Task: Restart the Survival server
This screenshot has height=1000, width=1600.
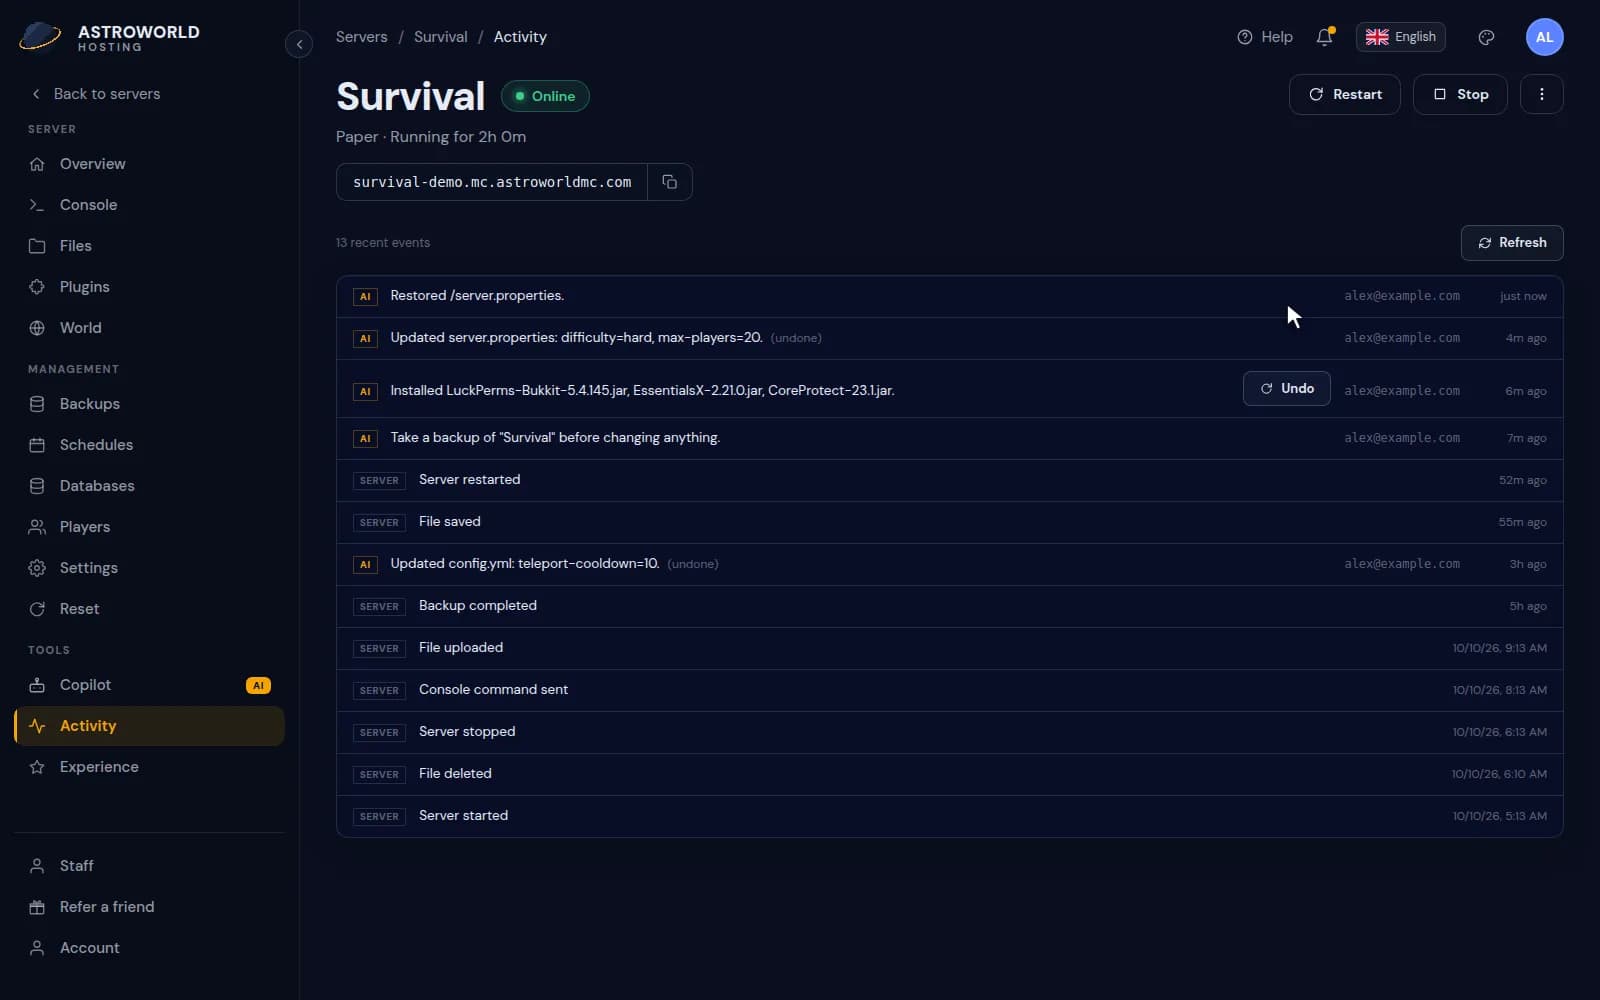Action: [x=1344, y=94]
